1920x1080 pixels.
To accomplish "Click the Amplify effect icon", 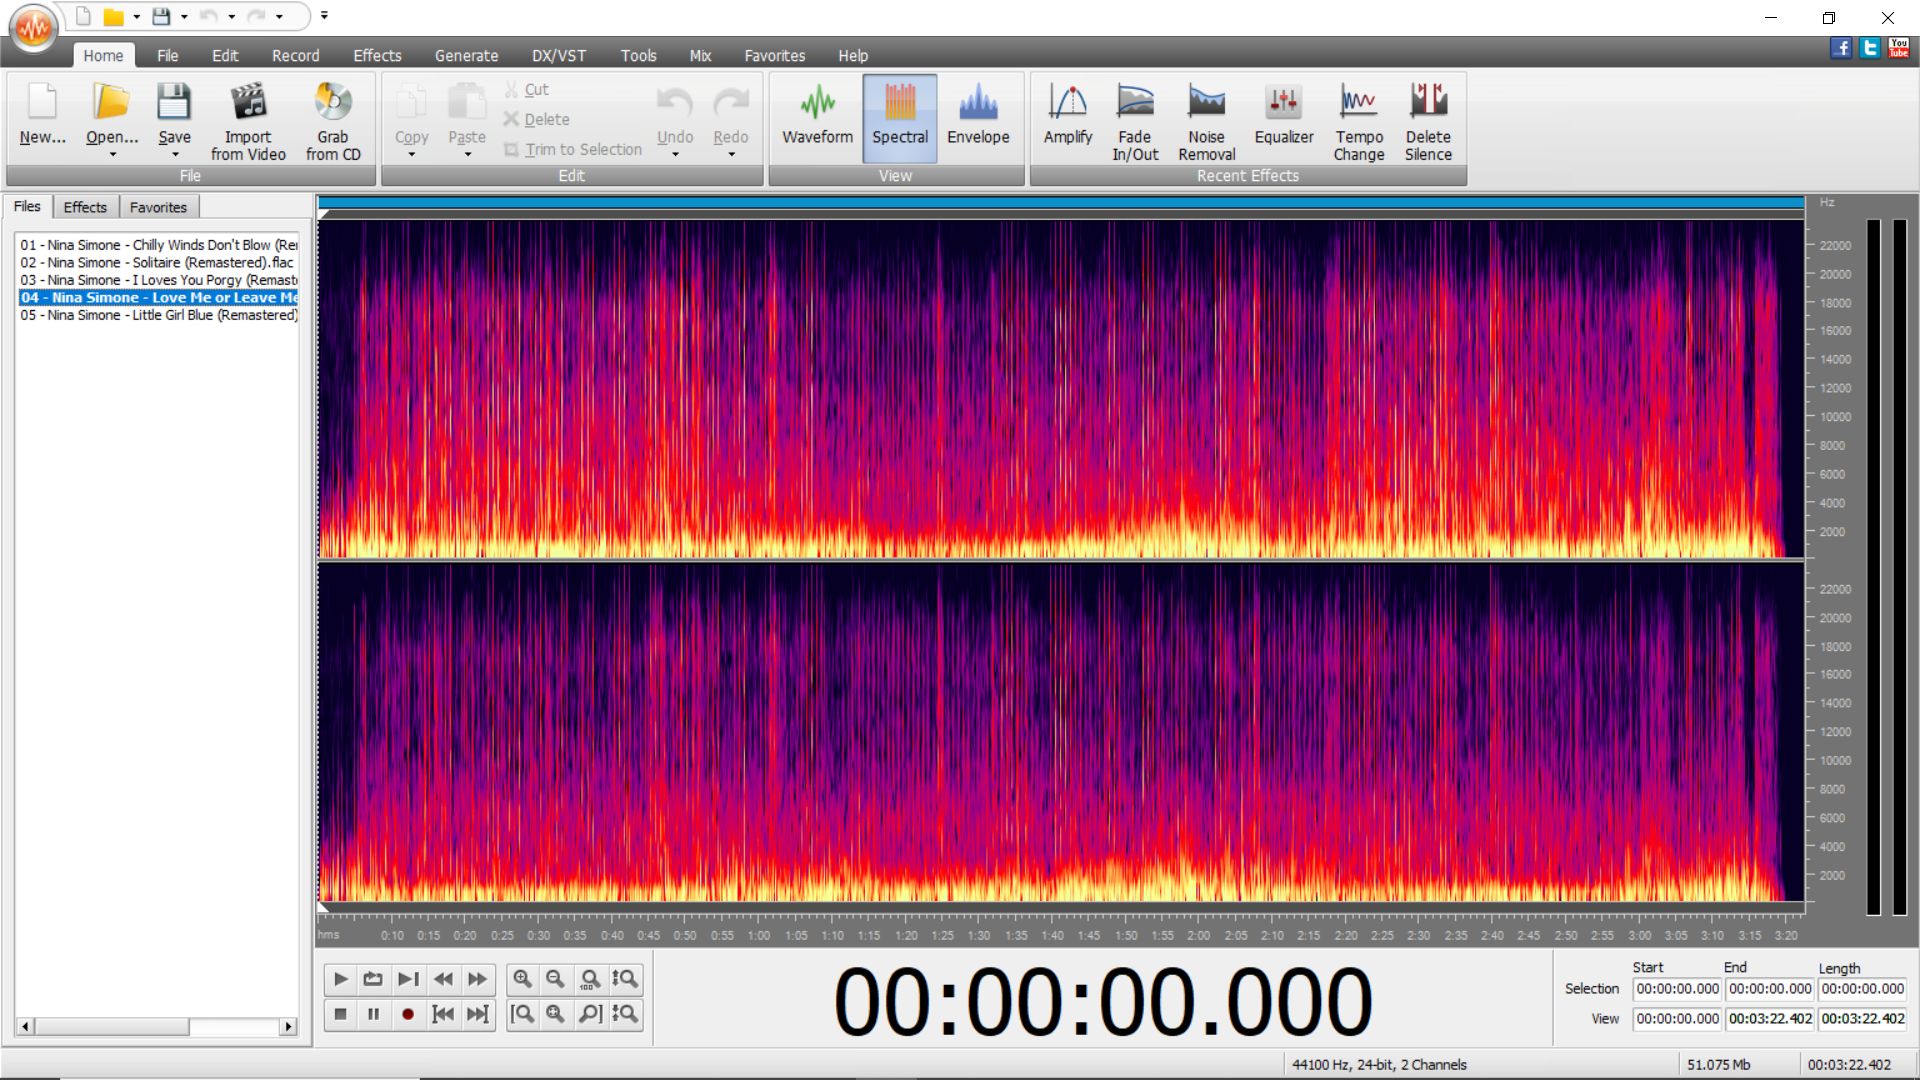I will [x=1067, y=103].
